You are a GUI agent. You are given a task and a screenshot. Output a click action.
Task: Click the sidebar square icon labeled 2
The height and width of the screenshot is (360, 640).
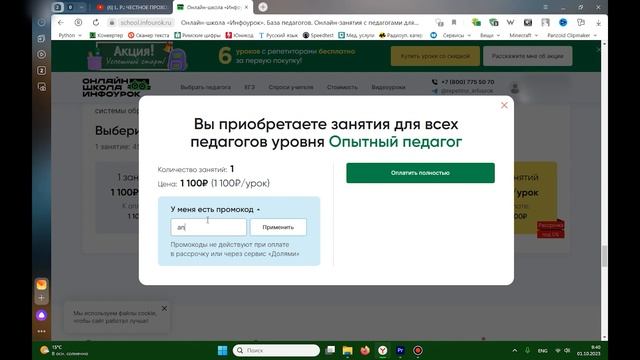tap(42, 71)
